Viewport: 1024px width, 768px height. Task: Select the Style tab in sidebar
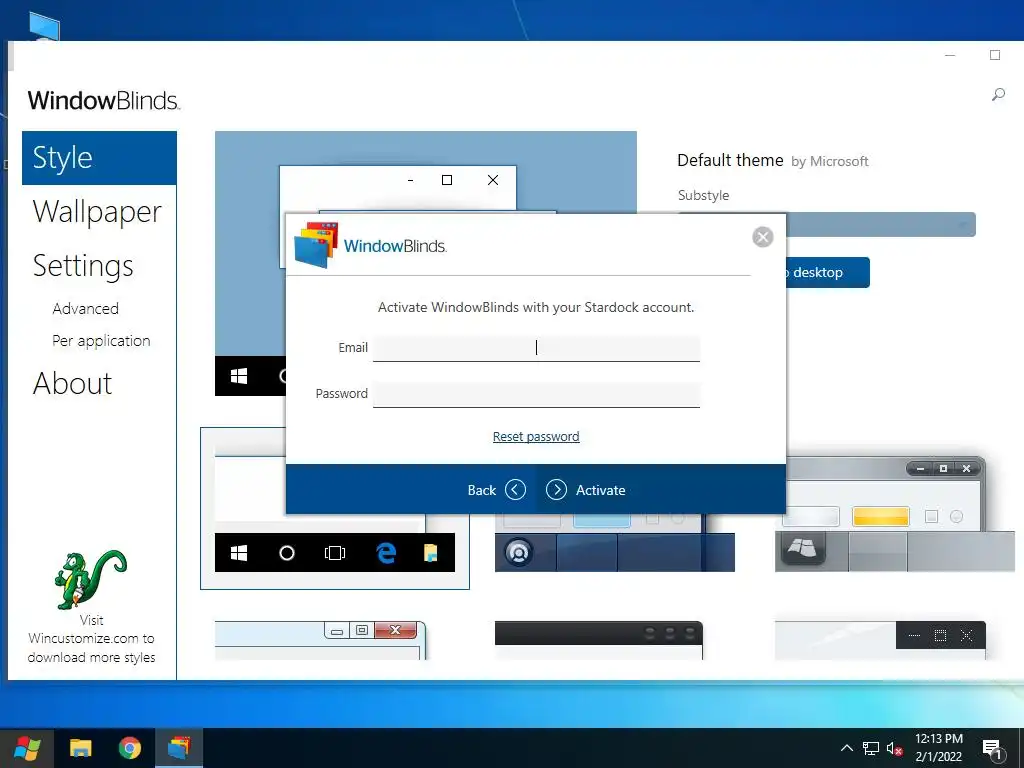pos(99,158)
